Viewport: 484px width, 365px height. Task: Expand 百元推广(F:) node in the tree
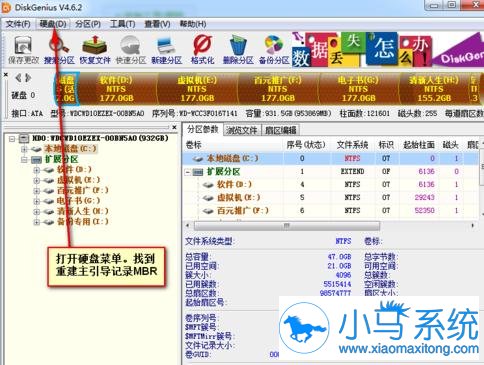(36, 191)
